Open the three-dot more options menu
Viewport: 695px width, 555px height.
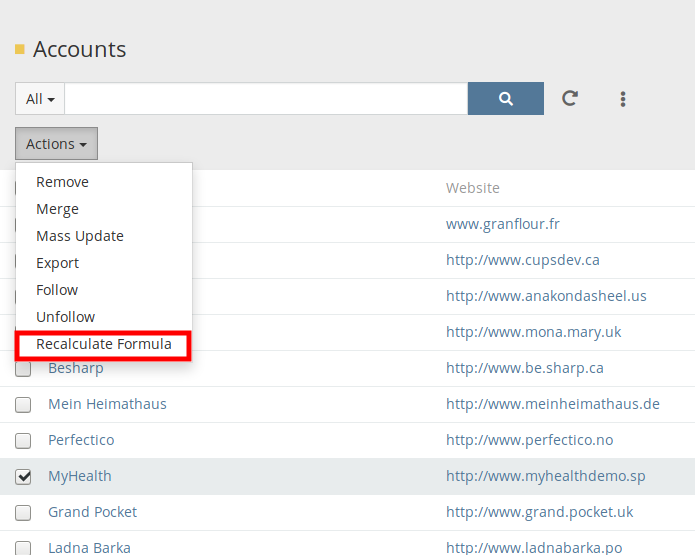pyautogui.click(x=623, y=99)
